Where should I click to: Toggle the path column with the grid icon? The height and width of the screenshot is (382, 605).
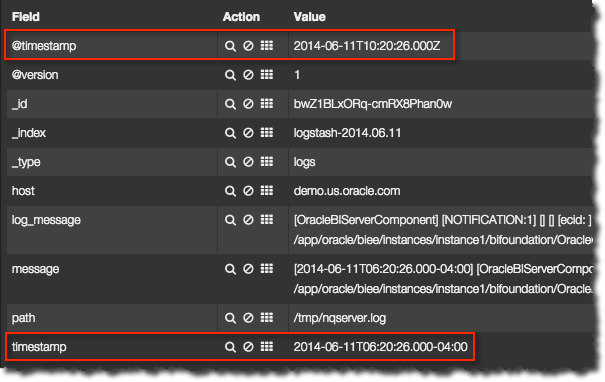[267, 317]
